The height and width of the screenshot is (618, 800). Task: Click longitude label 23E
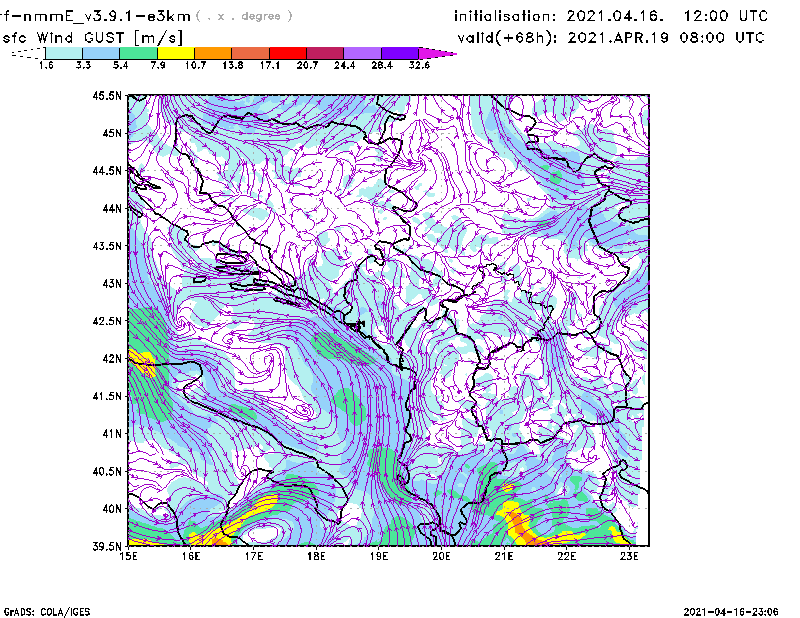click(x=629, y=556)
